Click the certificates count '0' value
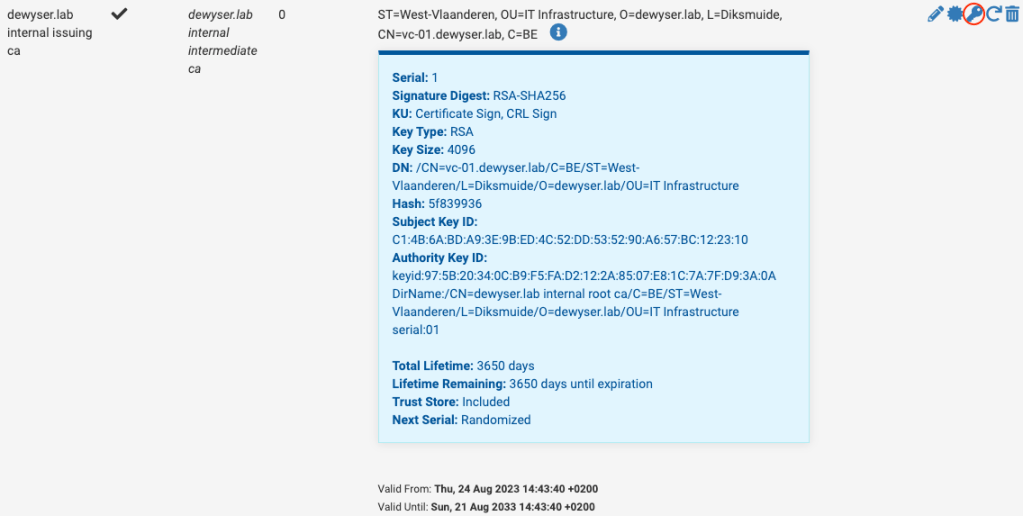This screenshot has width=1023, height=516. point(282,15)
